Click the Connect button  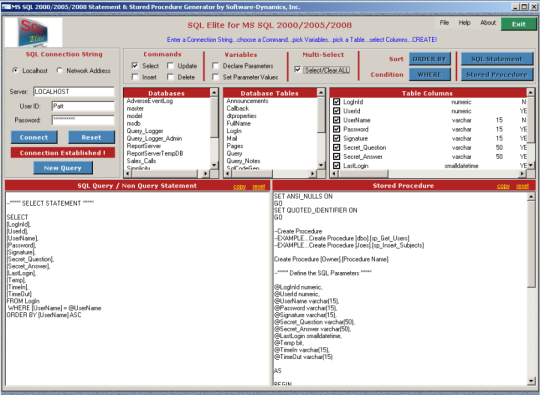click(34, 137)
